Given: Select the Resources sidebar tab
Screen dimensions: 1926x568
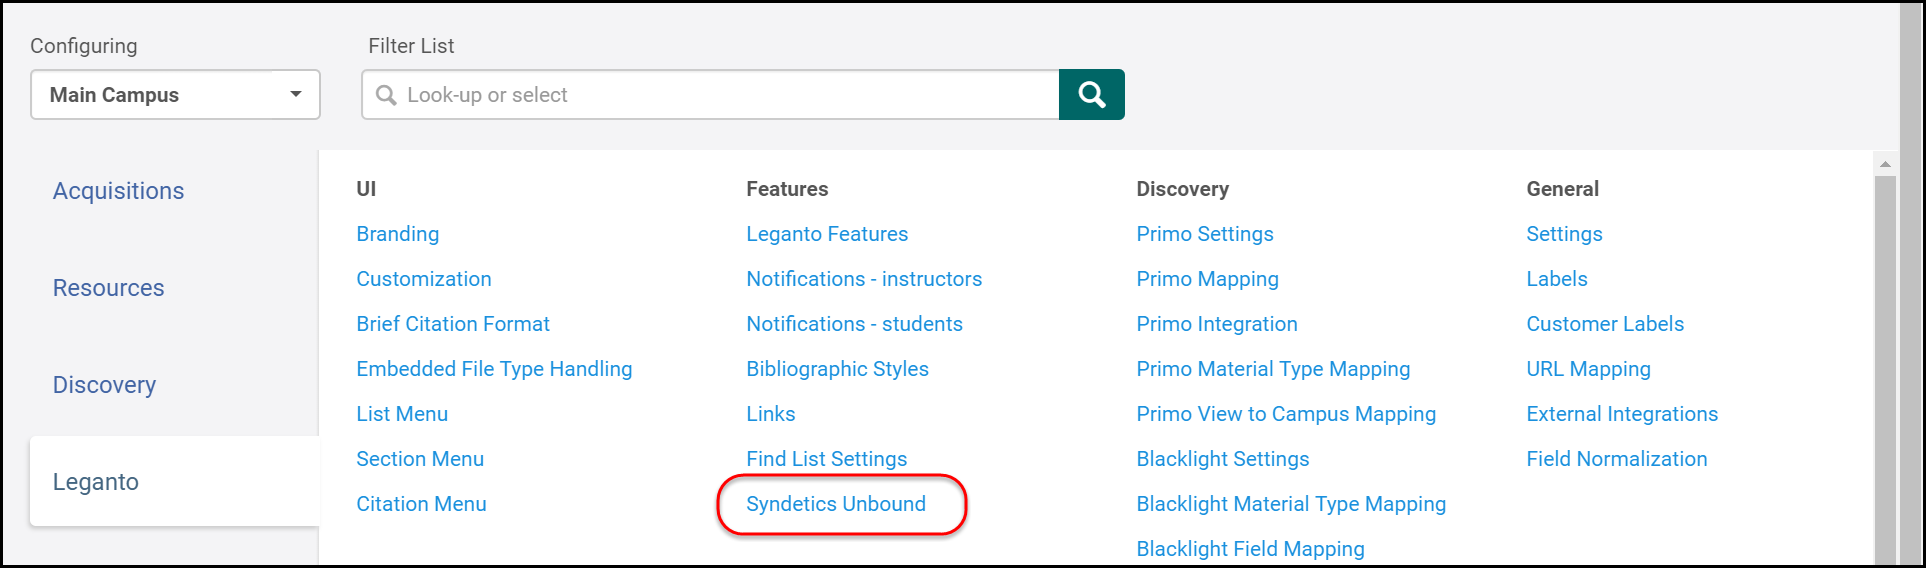Looking at the screenshot, I should pyautogui.click(x=108, y=288).
